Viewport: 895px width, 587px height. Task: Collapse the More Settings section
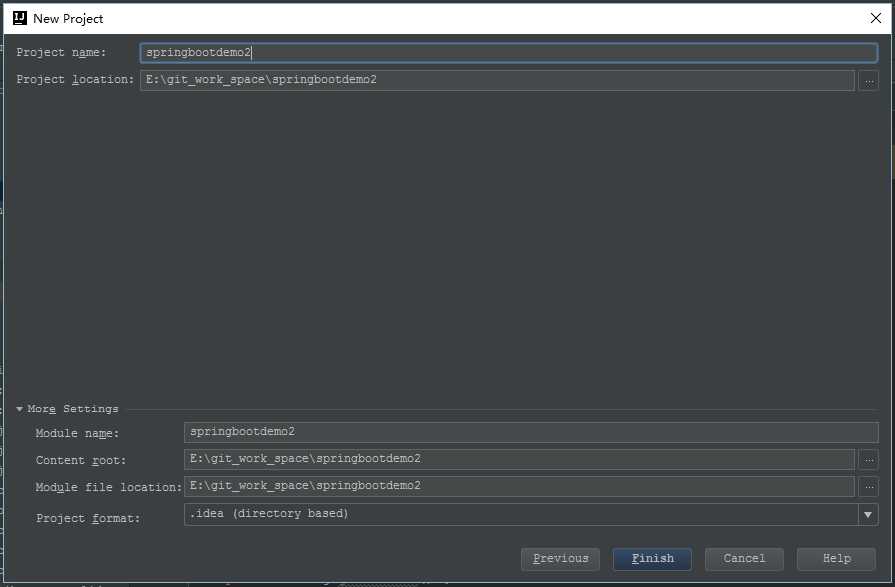click(x=19, y=409)
